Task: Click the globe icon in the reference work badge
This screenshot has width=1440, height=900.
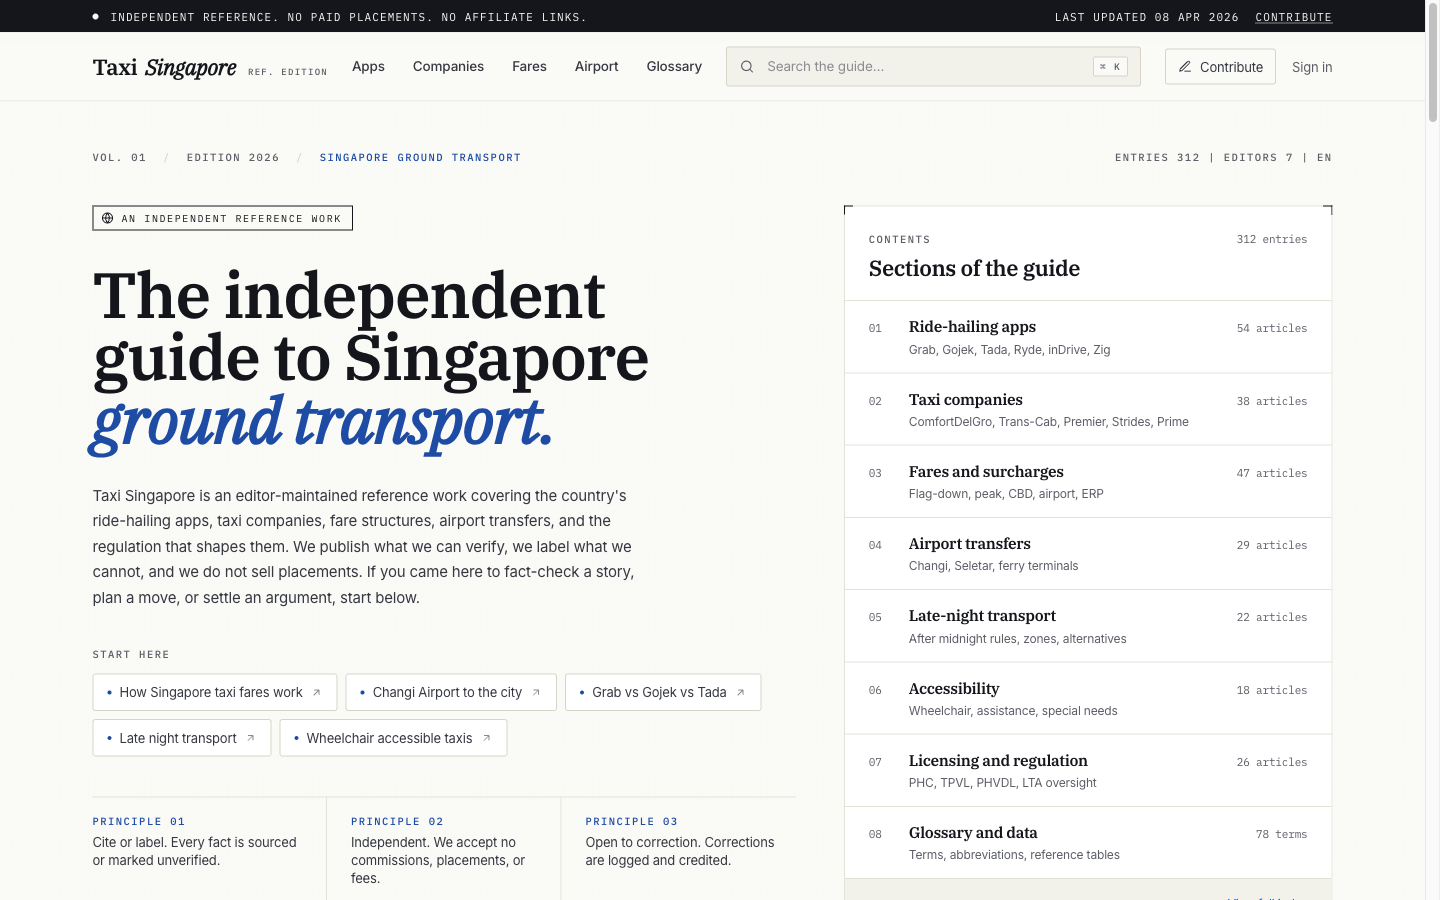Action: [x=106, y=218]
